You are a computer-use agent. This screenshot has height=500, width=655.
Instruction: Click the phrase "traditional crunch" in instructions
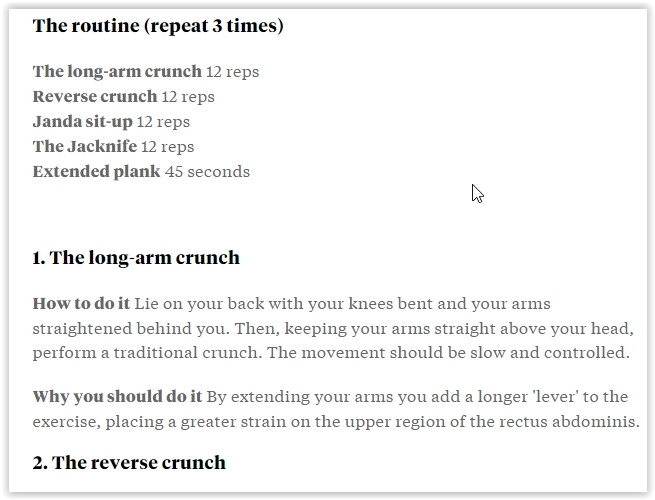[192, 353]
